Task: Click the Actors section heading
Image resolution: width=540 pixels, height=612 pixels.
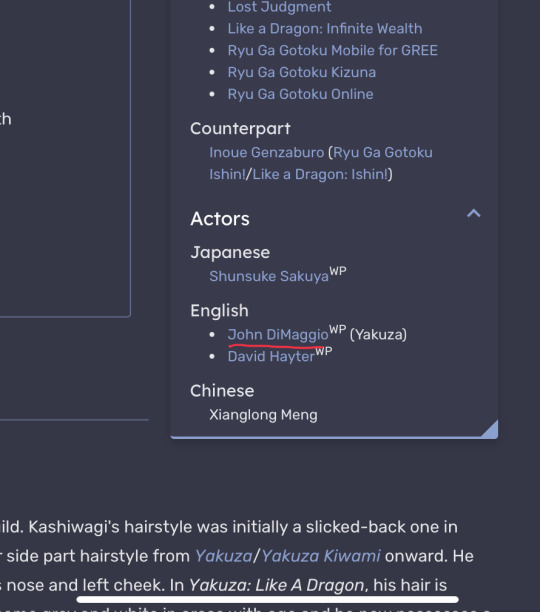Action: (220, 219)
